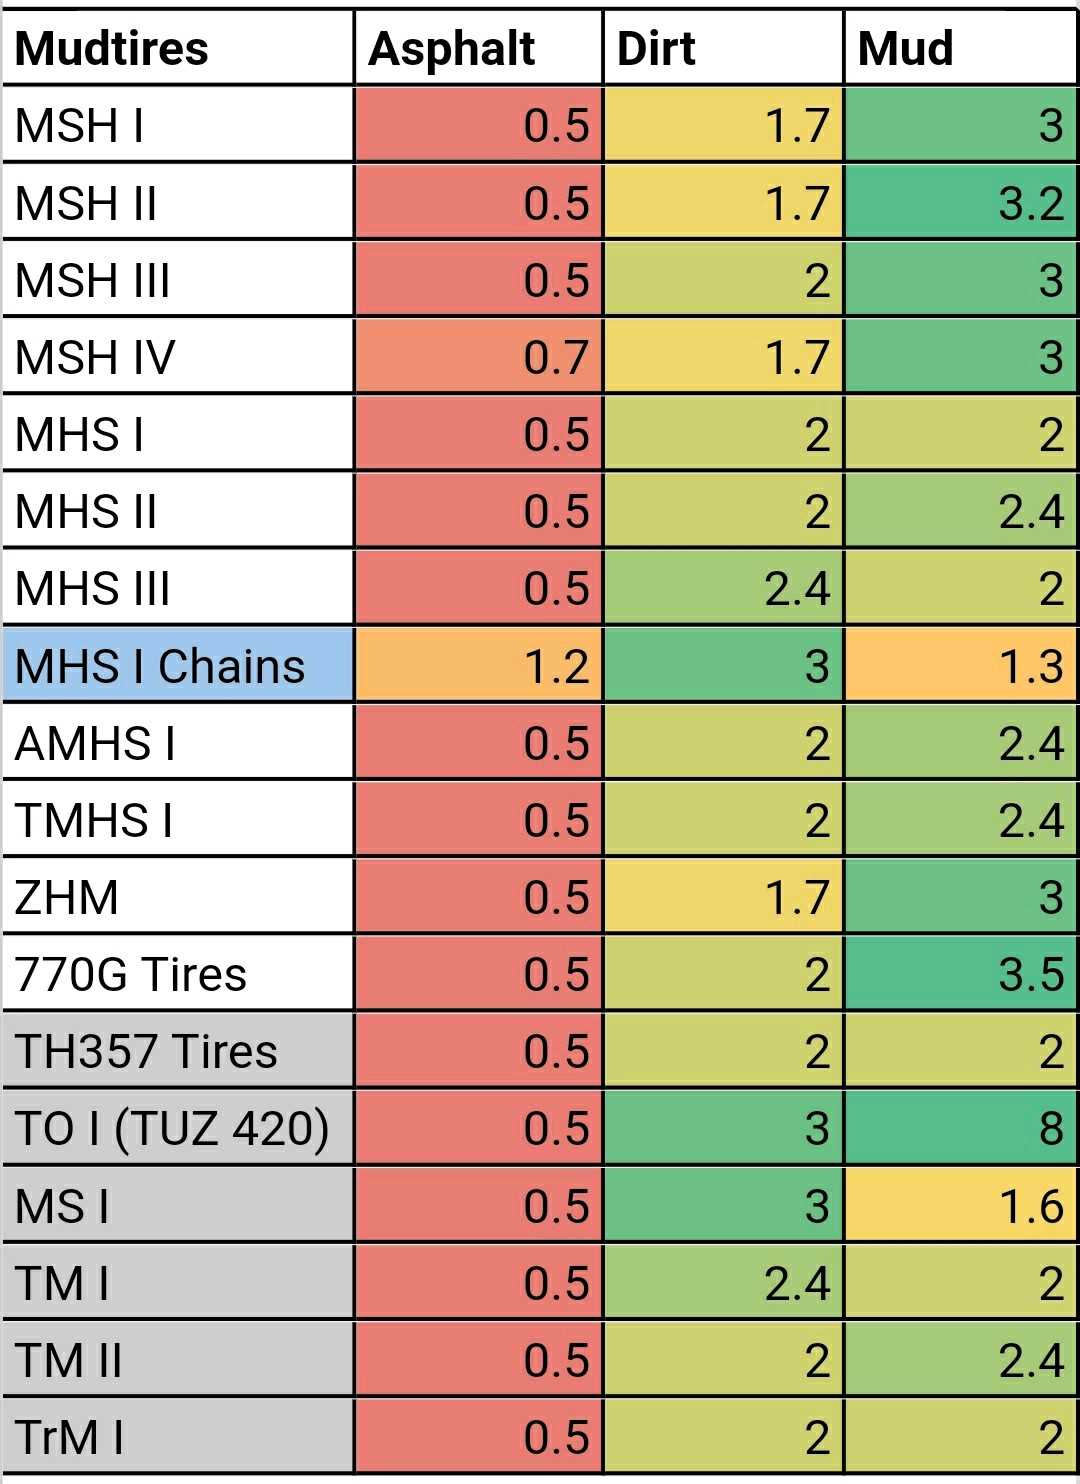Select Mud value 8 for TO I (TUZ 420)
This screenshot has width=1080, height=1484.
pos(960,1128)
